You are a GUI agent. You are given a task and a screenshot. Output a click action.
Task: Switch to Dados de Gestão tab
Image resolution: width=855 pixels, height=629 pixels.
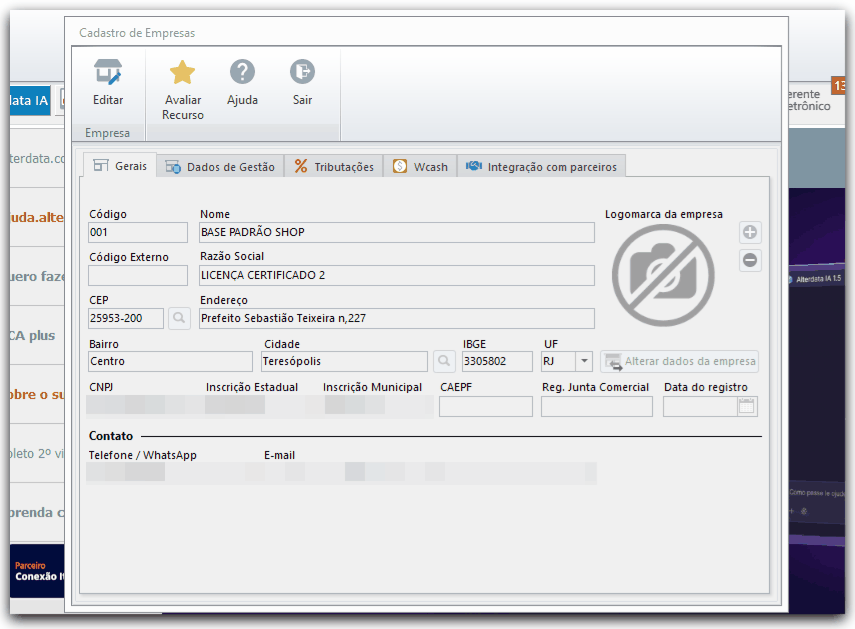pos(220,167)
